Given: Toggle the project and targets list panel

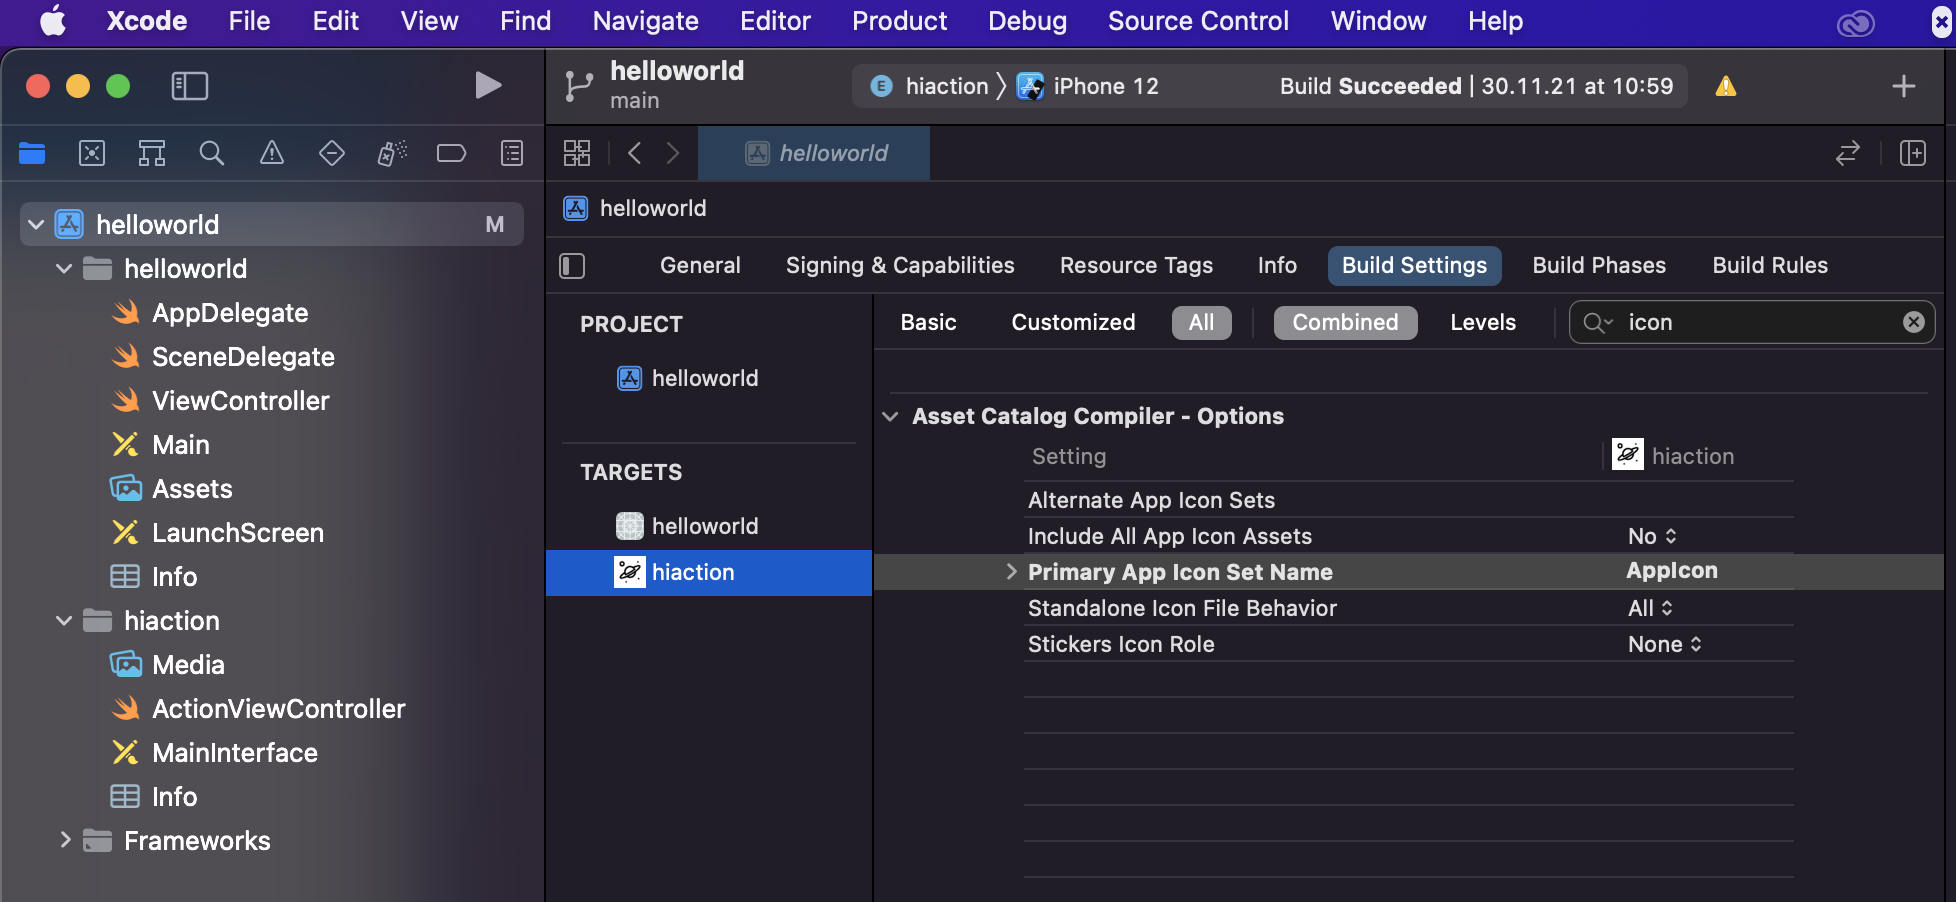Looking at the screenshot, I should tap(572, 266).
